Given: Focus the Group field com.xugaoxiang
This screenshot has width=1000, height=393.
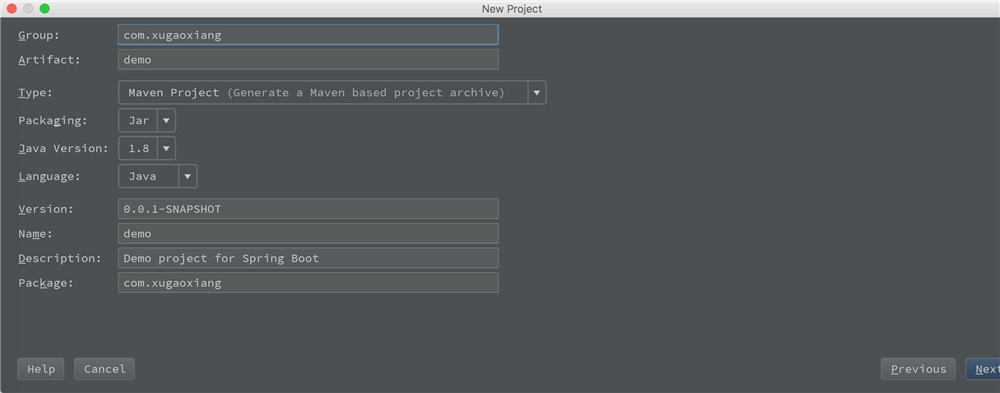Looking at the screenshot, I should 308,35.
